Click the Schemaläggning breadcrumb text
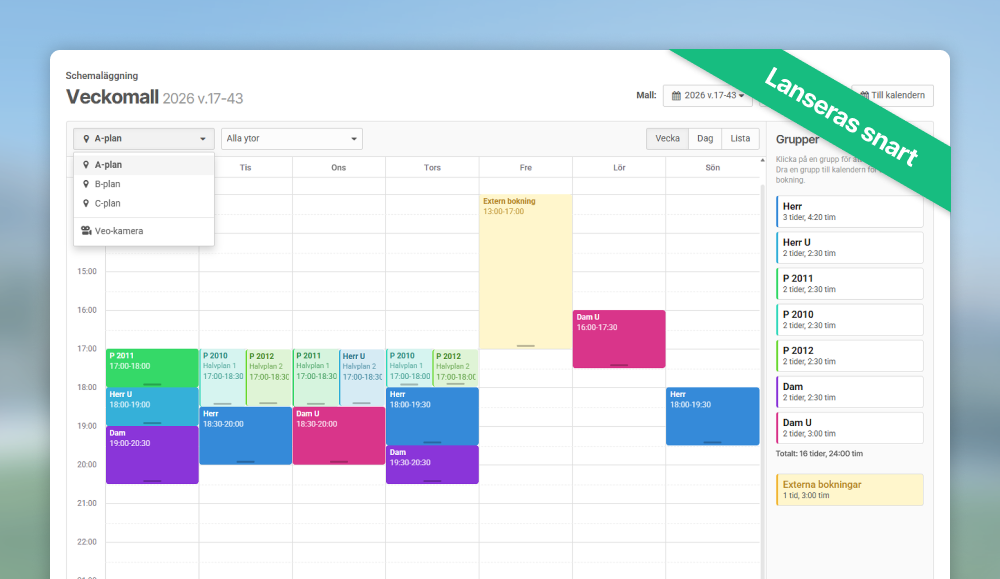 (102, 75)
